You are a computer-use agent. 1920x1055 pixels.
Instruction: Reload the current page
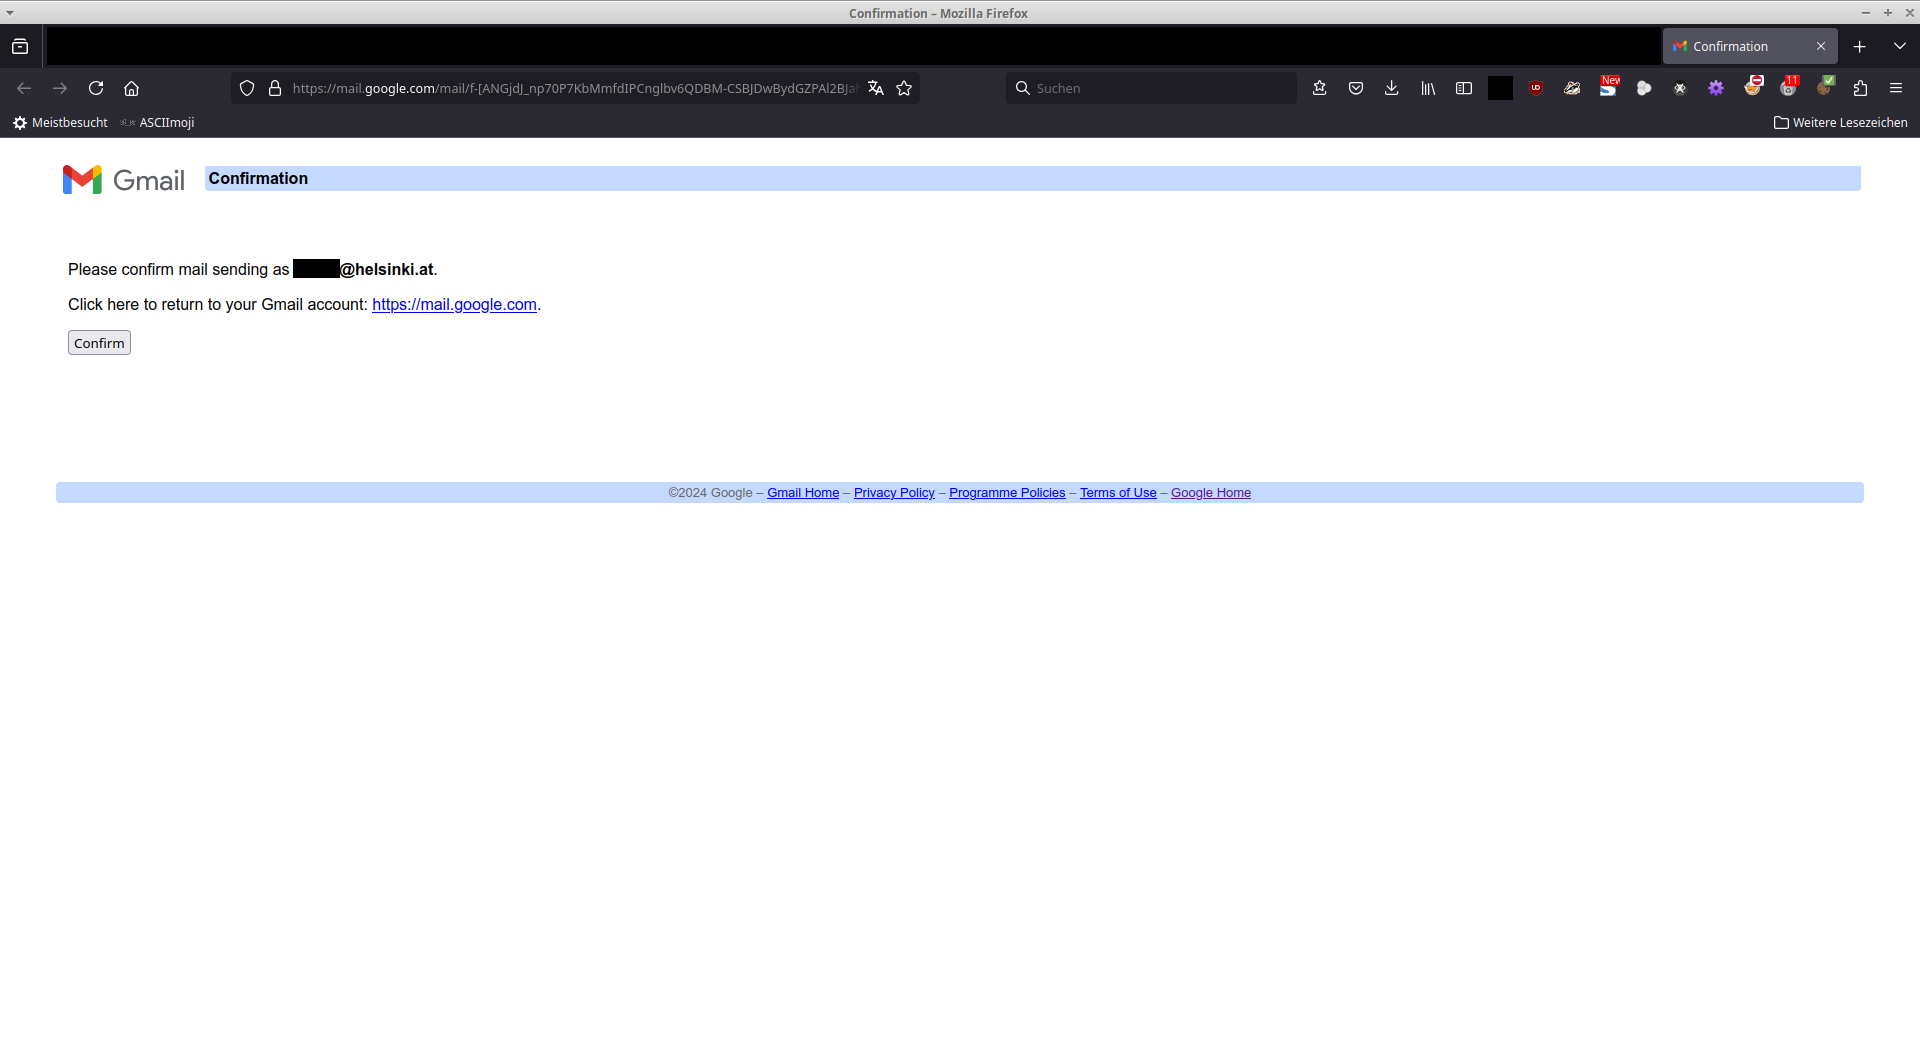click(96, 88)
